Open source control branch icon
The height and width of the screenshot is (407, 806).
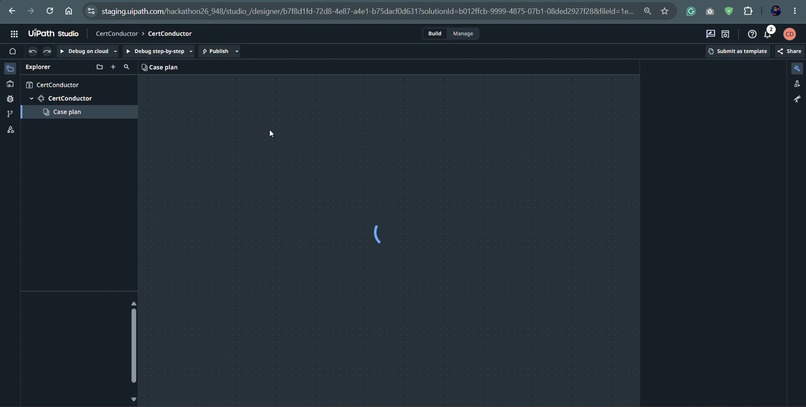(10, 114)
